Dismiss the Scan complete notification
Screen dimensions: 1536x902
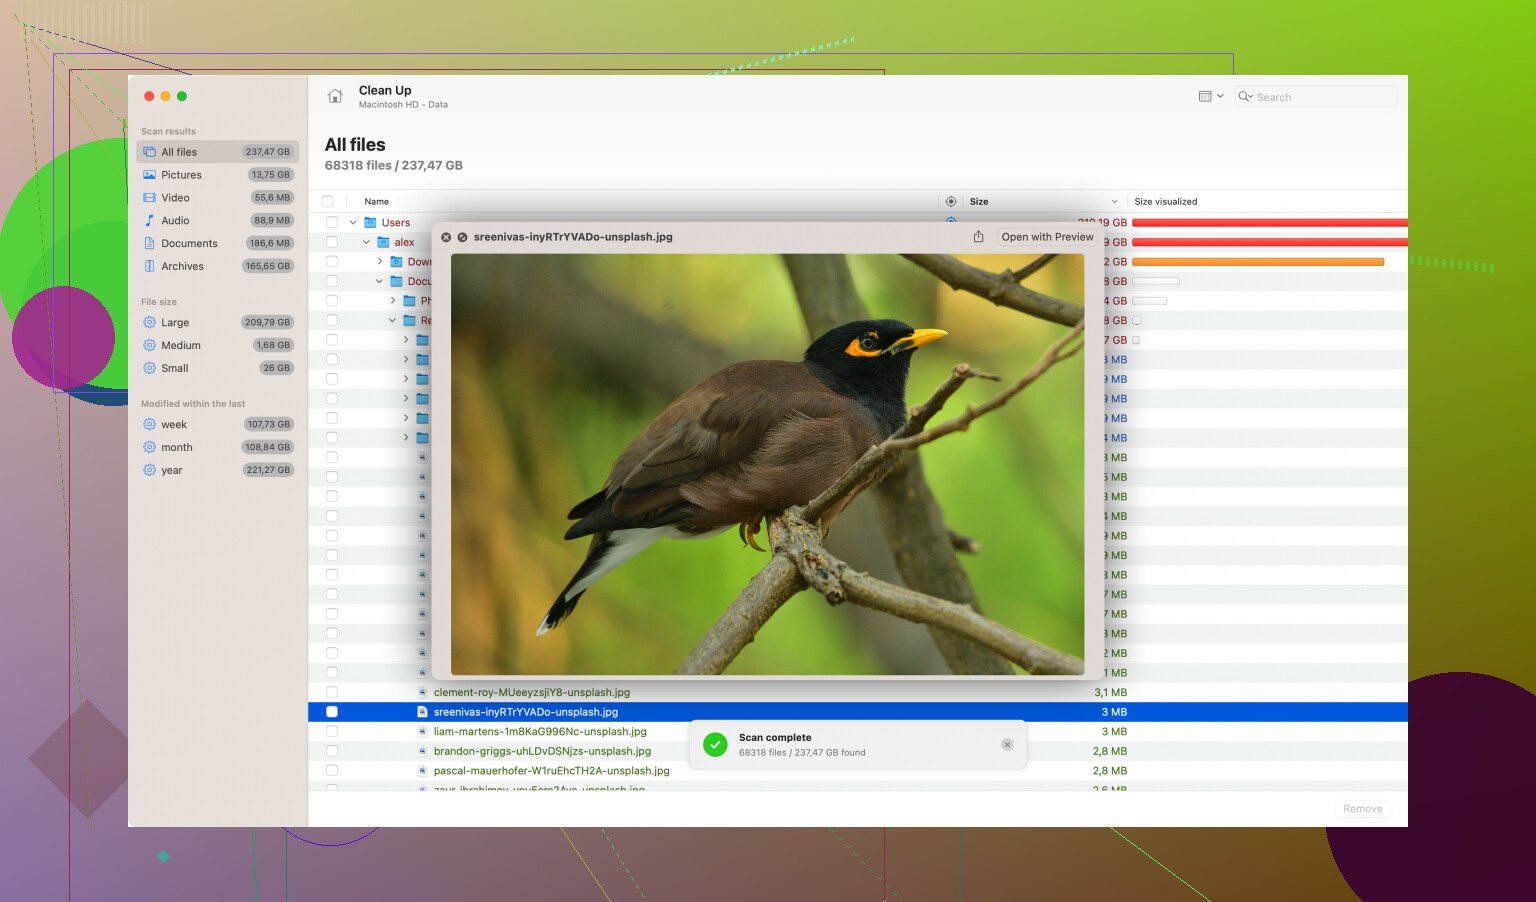1007,745
